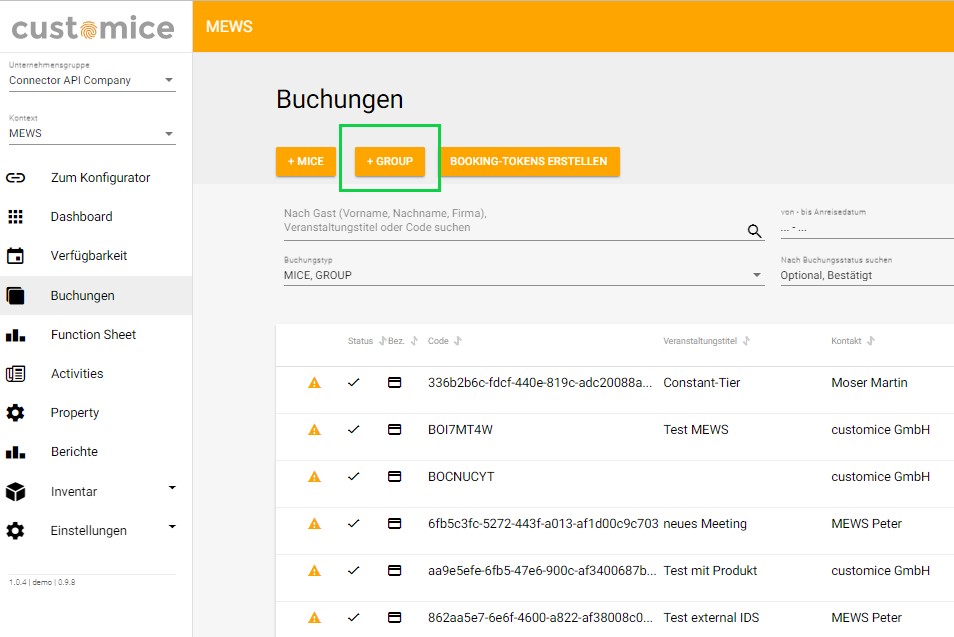Click the Buchungen stack icon in sidebar
Image resolution: width=954 pixels, height=637 pixels.
15,296
